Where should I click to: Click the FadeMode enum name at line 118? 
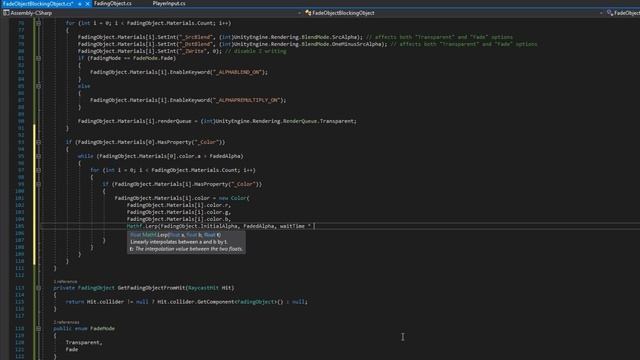tap(102, 329)
